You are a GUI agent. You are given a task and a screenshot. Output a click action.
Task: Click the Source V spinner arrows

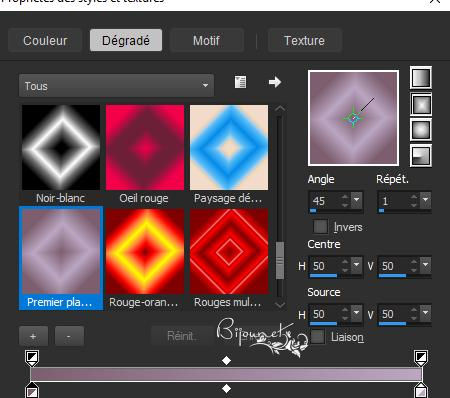click(414, 314)
